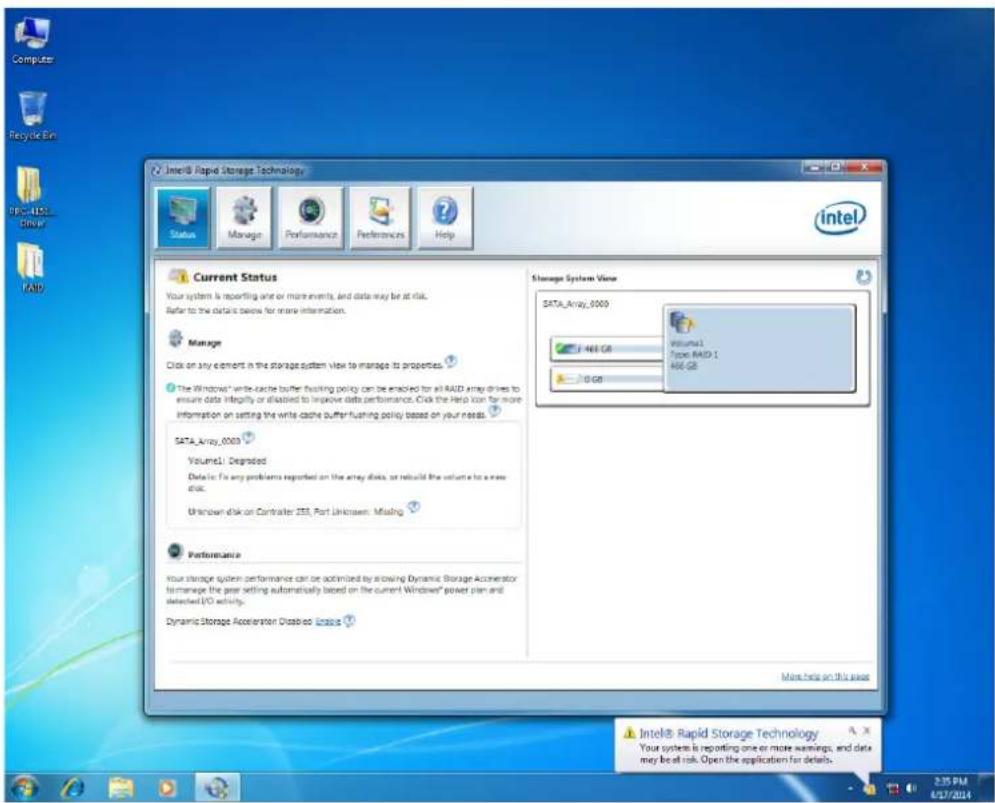Viewport: 995px width, 803px height.
Task: Click help icon next to Missing disk status
Action: (414, 507)
